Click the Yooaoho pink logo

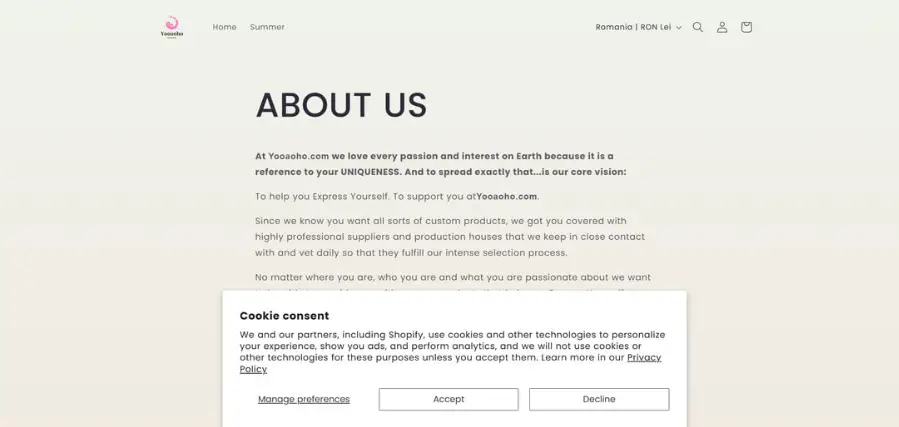coord(172,27)
